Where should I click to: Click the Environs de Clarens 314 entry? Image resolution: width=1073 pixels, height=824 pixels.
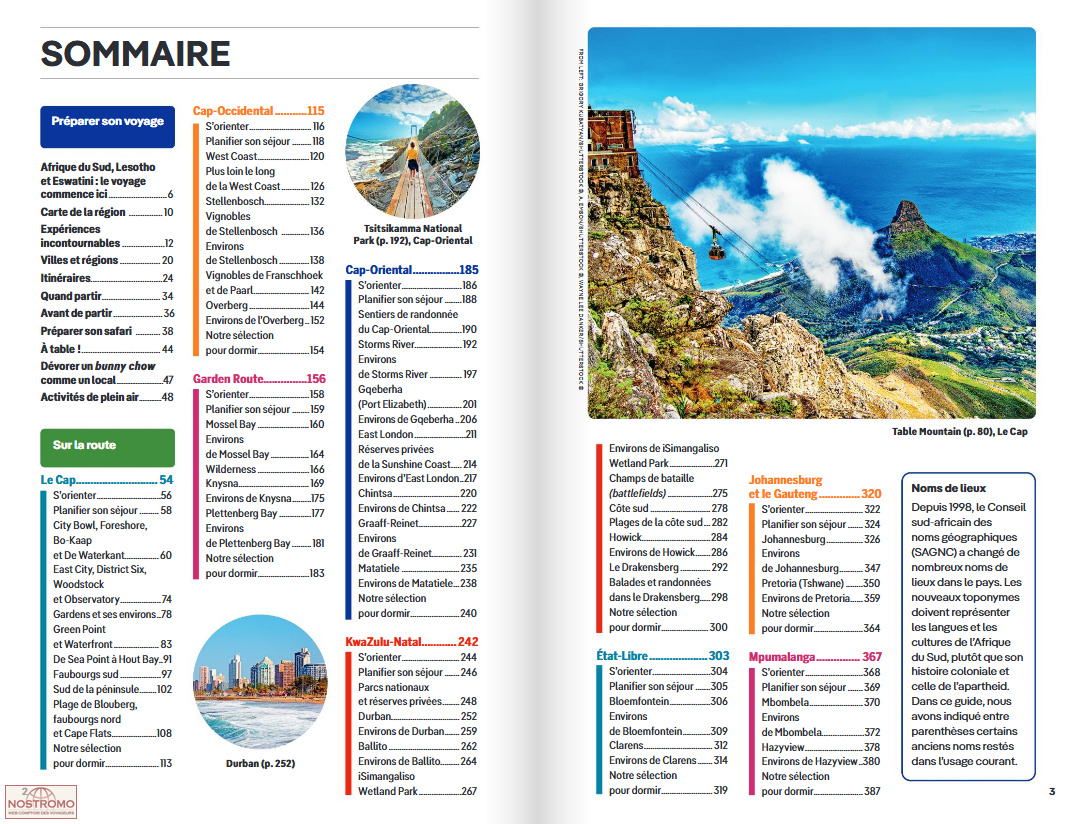(669, 760)
